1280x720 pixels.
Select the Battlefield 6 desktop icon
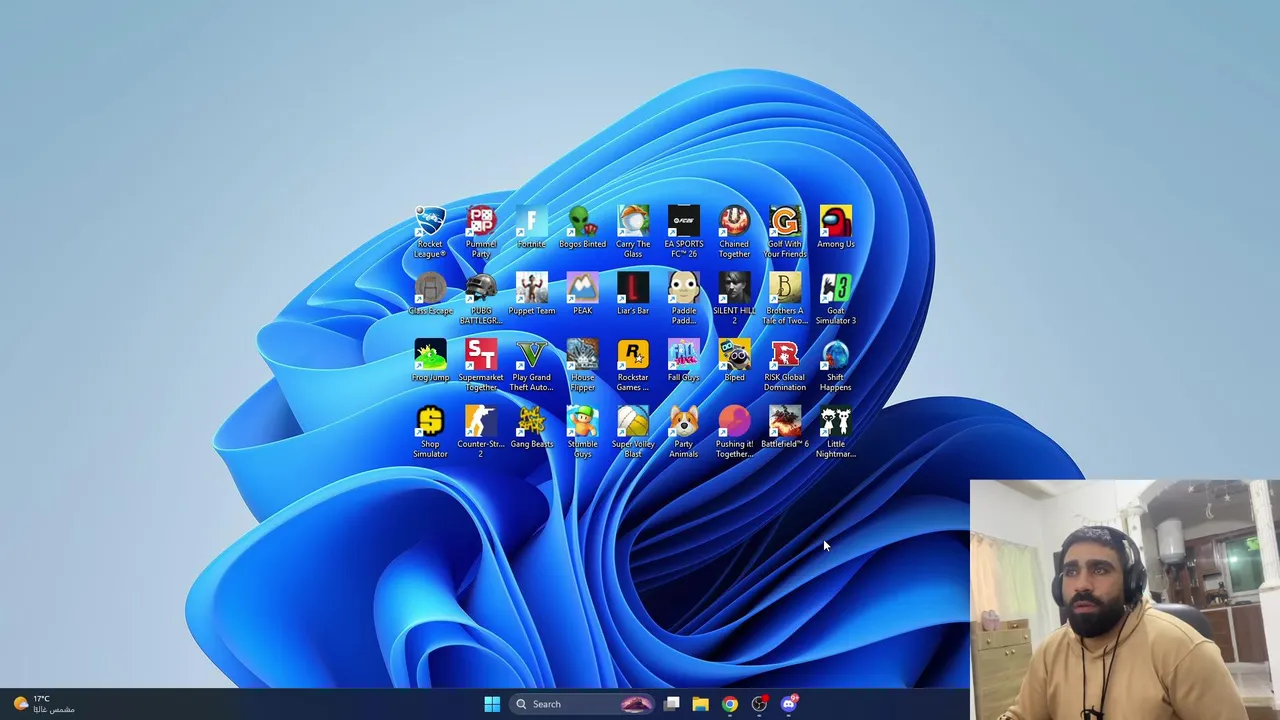tap(785, 428)
